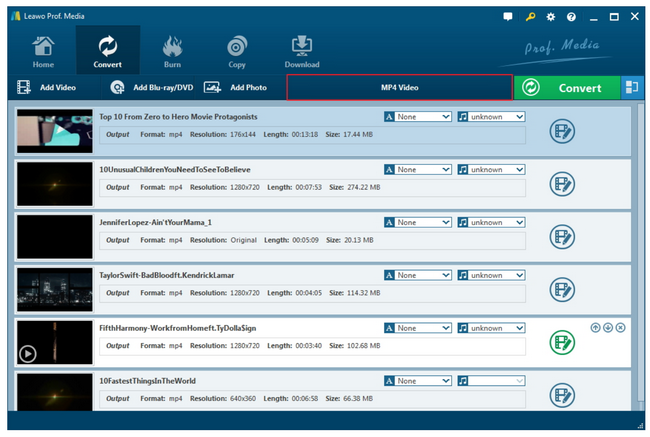Select 10UnusualChildren video thumbnail
The image size is (650, 437).
pos(55,184)
